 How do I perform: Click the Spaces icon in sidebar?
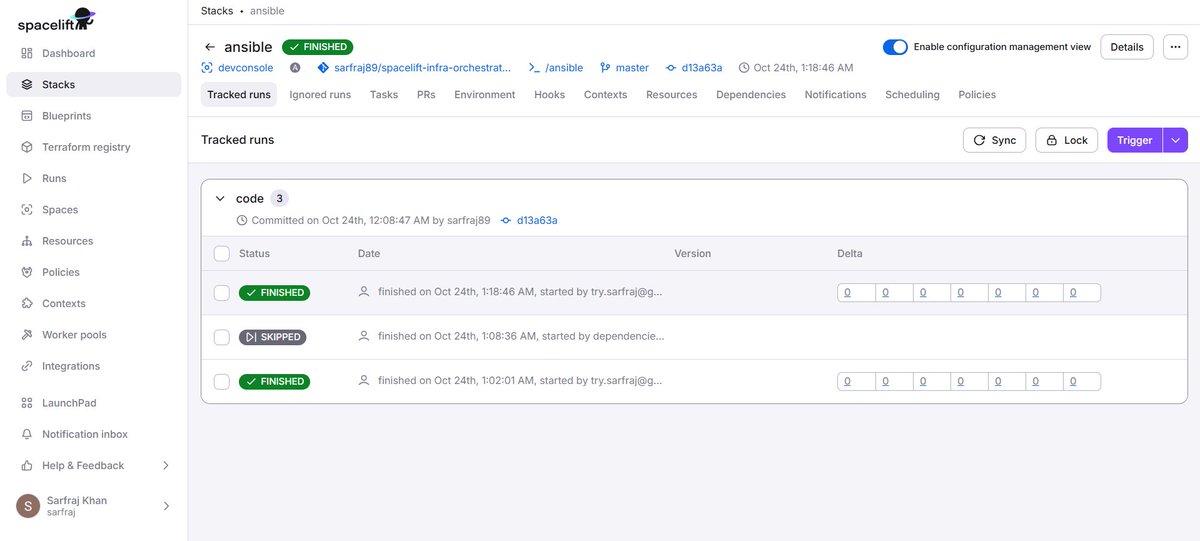[x=27, y=210]
